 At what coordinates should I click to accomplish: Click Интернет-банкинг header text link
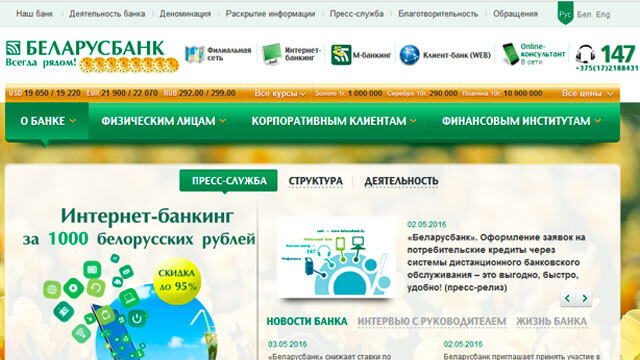point(302,54)
